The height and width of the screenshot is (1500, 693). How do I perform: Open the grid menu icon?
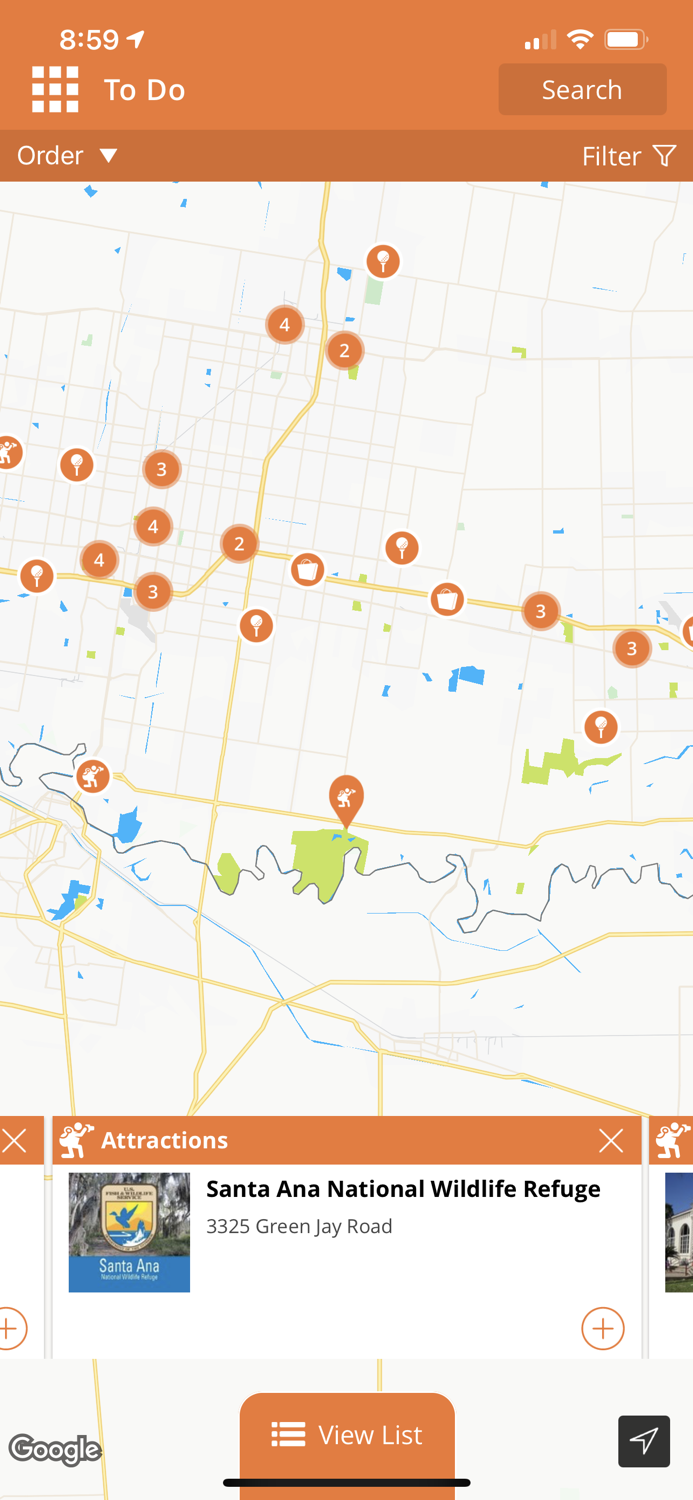(x=55, y=90)
